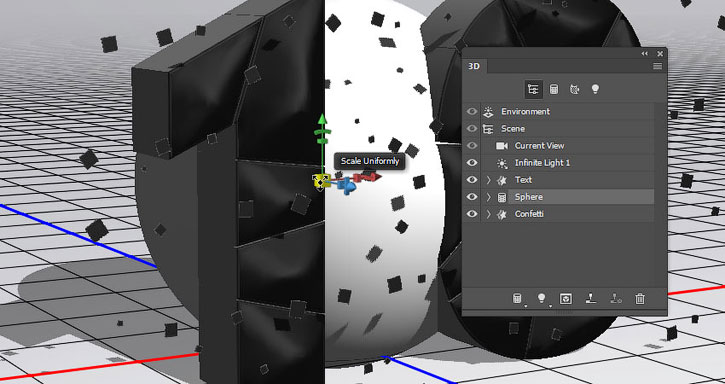The height and width of the screenshot is (384, 725).
Task: Click the red X-axis arrow tip
Action: [x=377, y=176]
